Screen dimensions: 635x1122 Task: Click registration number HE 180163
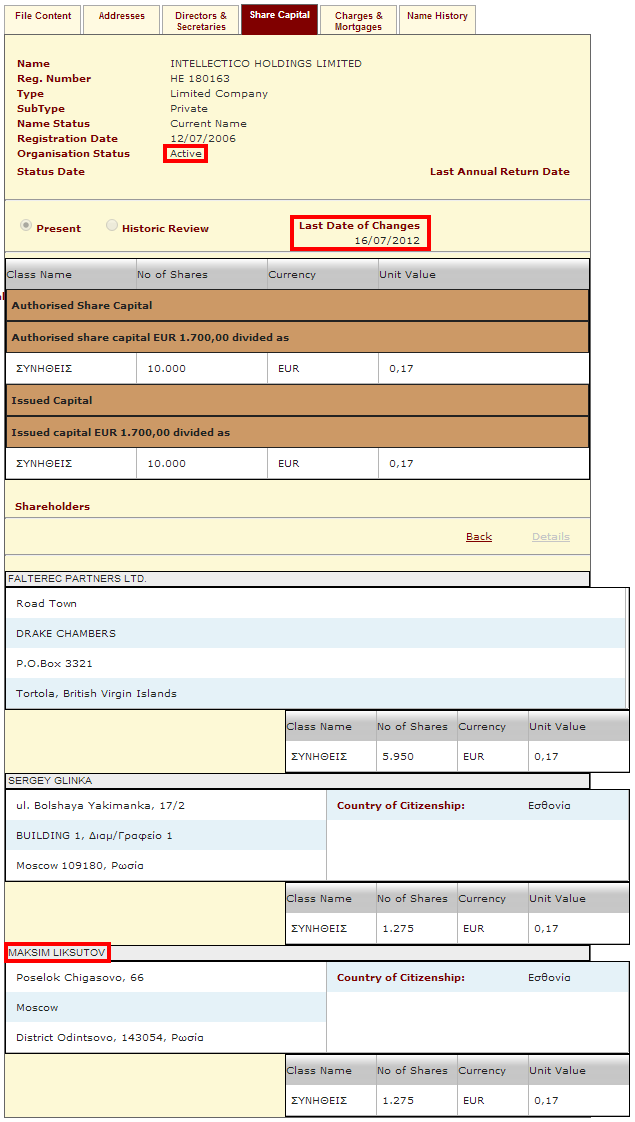point(200,79)
